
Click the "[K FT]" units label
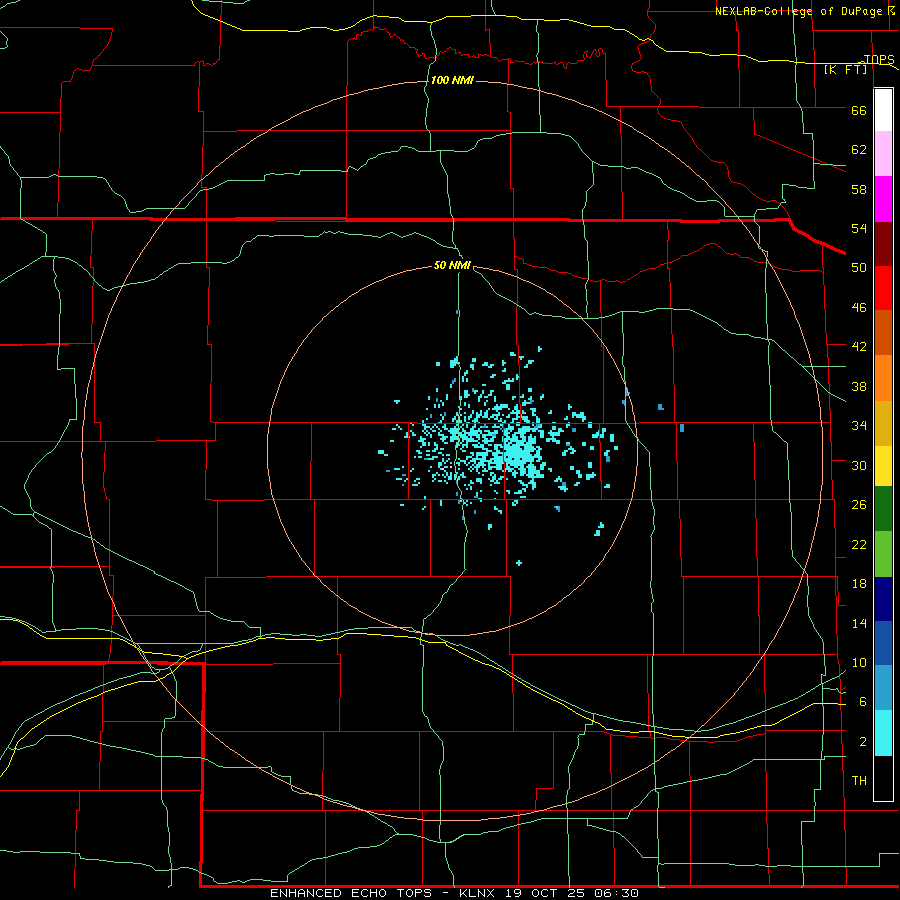[845, 70]
